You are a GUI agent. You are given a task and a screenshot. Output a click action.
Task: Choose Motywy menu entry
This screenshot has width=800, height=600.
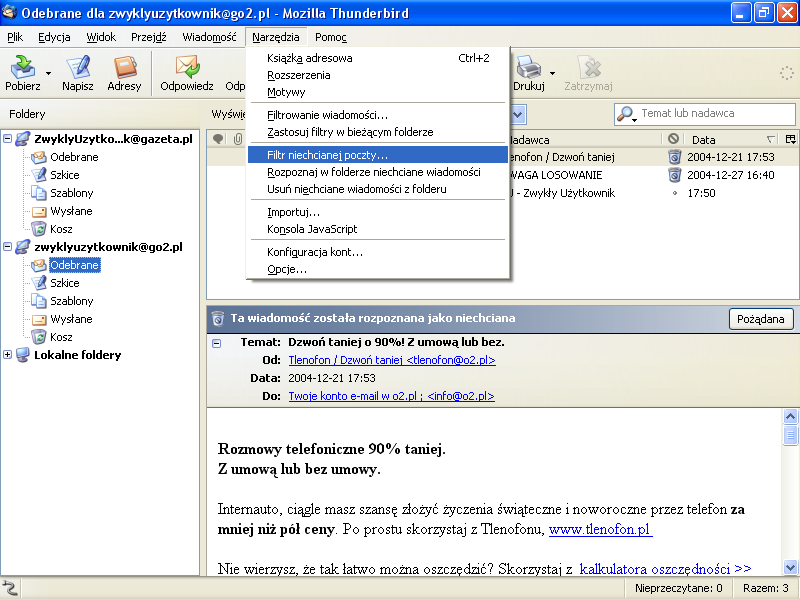378,92
